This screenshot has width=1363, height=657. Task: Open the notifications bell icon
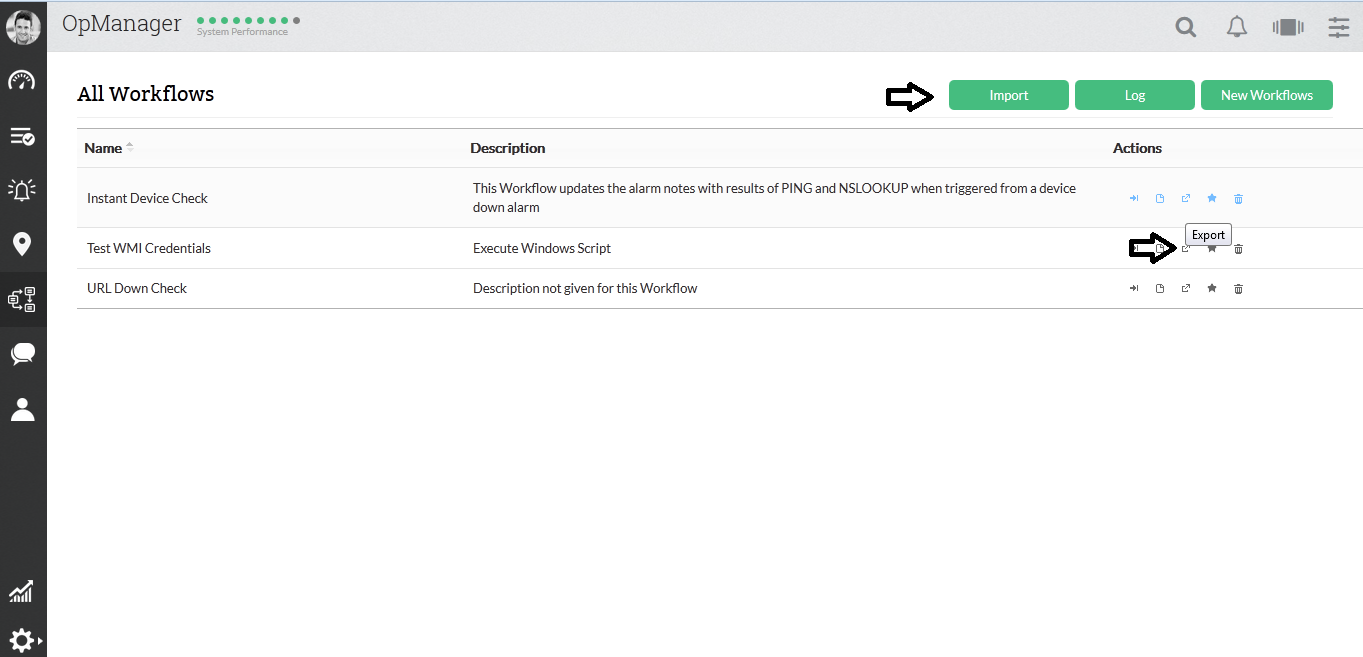[x=1237, y=28]
